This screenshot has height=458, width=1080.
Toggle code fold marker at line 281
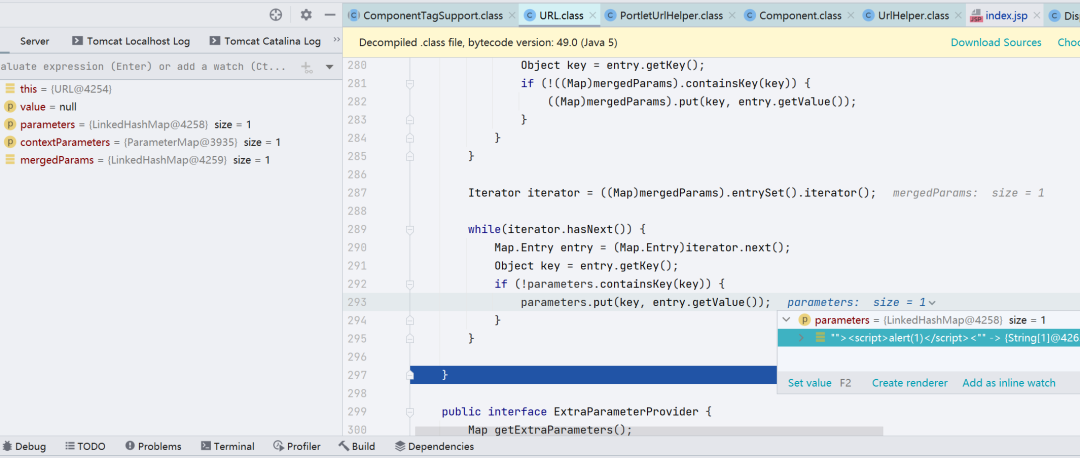410,84
